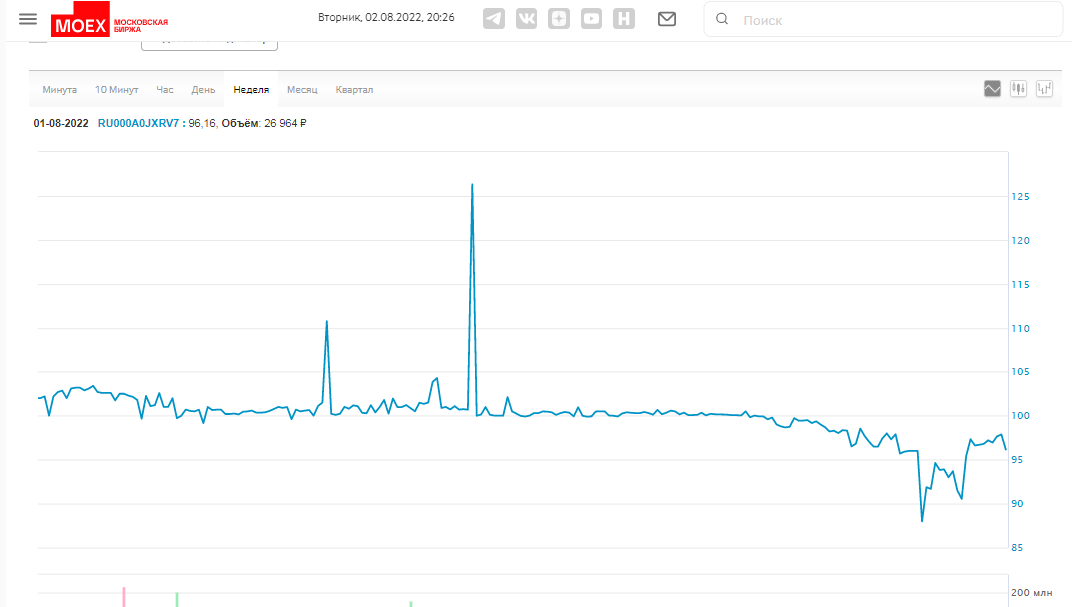Click the "105" price axis label
Image resolution: width=1072 pixels, height=607 pixels.
point(1020,371)
